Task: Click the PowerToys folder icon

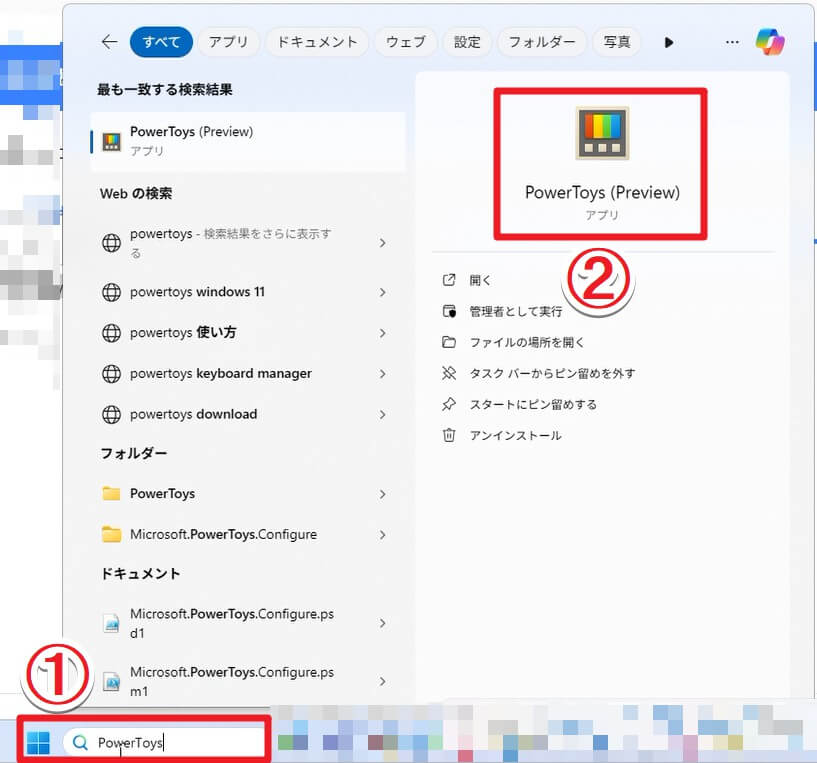Action: pos(112,493)
